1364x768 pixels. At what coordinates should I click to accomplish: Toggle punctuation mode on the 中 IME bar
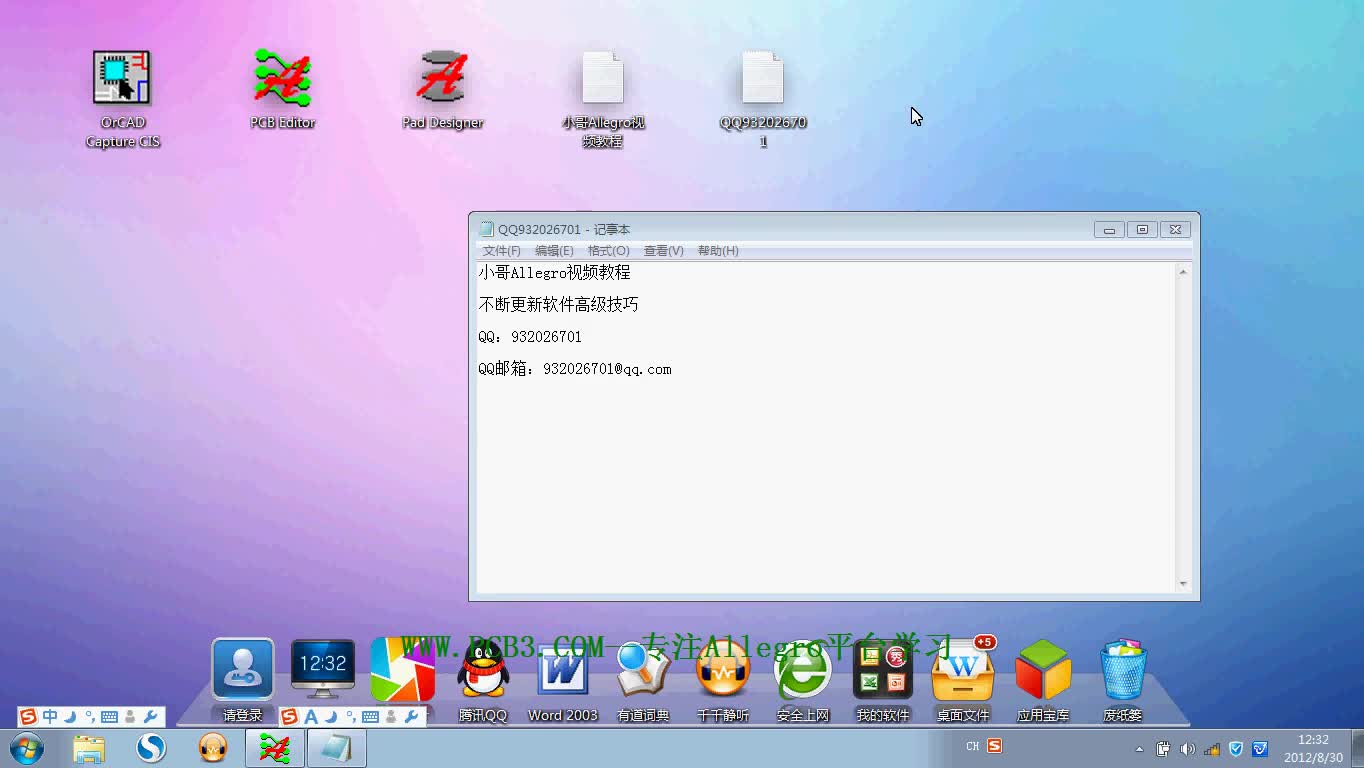[x=89, y=717]
